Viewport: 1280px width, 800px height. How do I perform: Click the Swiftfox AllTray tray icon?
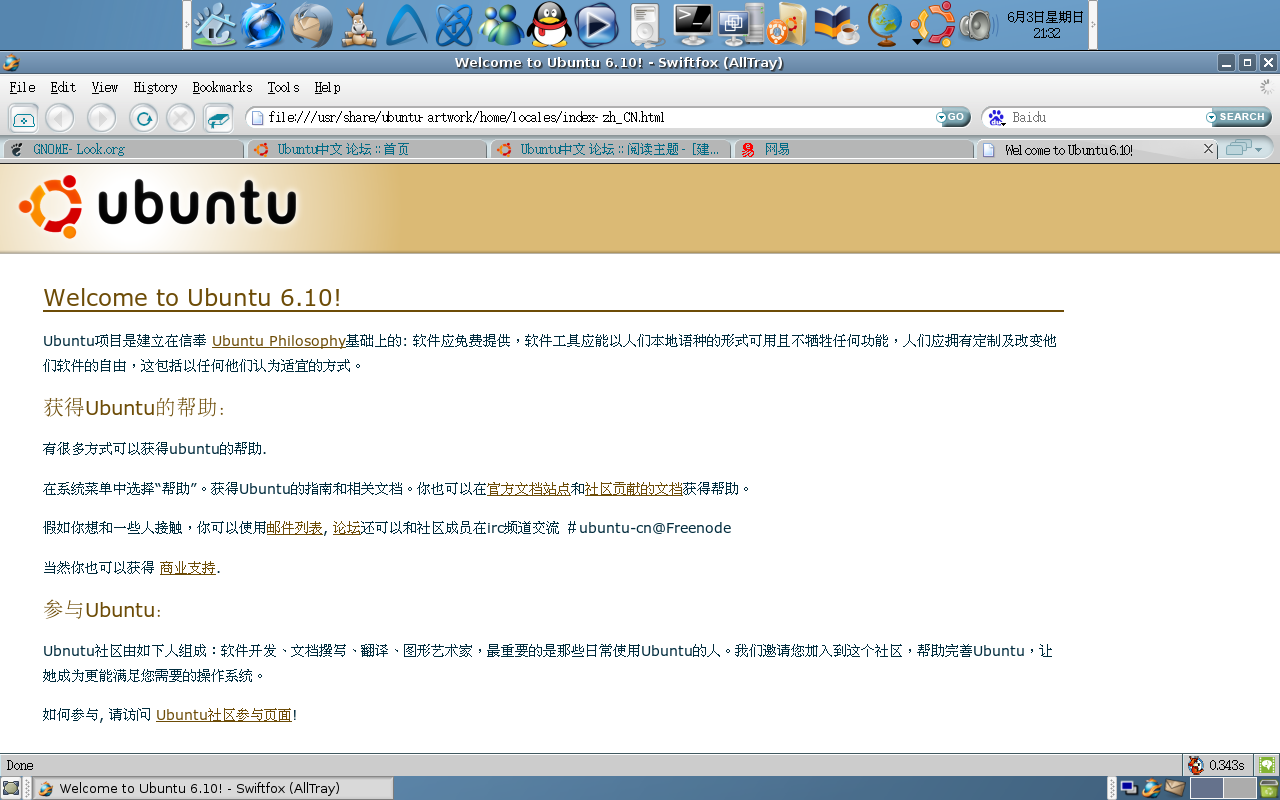coord(1152,788)
